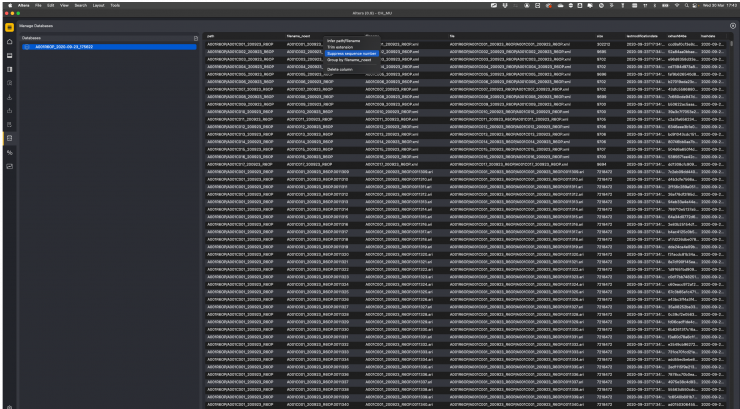Choose 'Suppress sequence number' from context menu
The image size is (740, 409).
point(352,54)
